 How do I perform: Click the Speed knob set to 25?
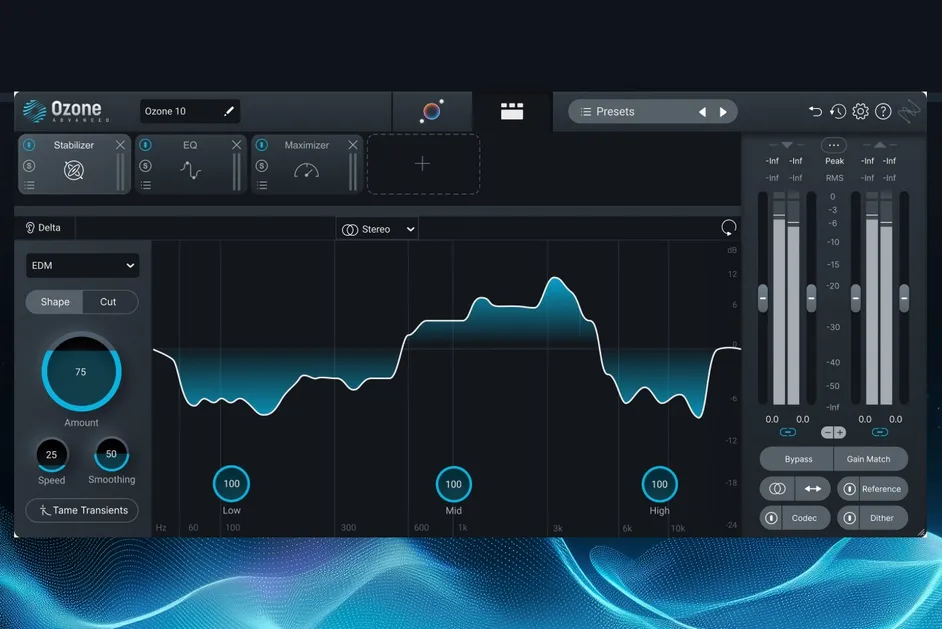point(52,455)
